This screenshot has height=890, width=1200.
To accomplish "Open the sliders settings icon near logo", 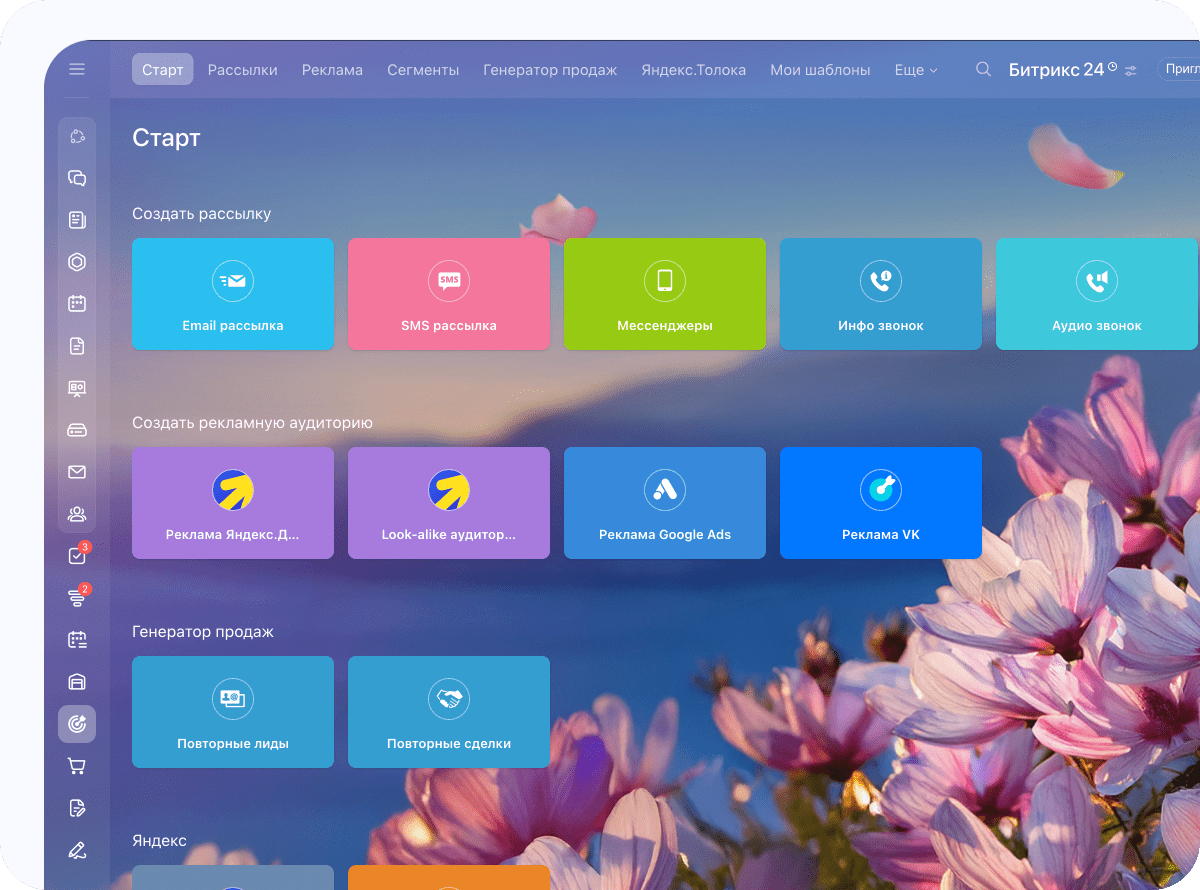I will point(1131,71).
